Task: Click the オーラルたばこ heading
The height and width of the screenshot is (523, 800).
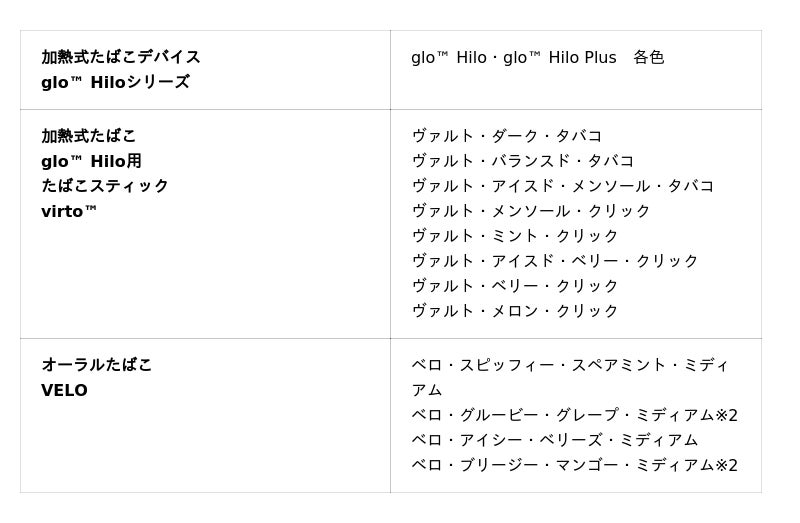Action: [97, 365]
